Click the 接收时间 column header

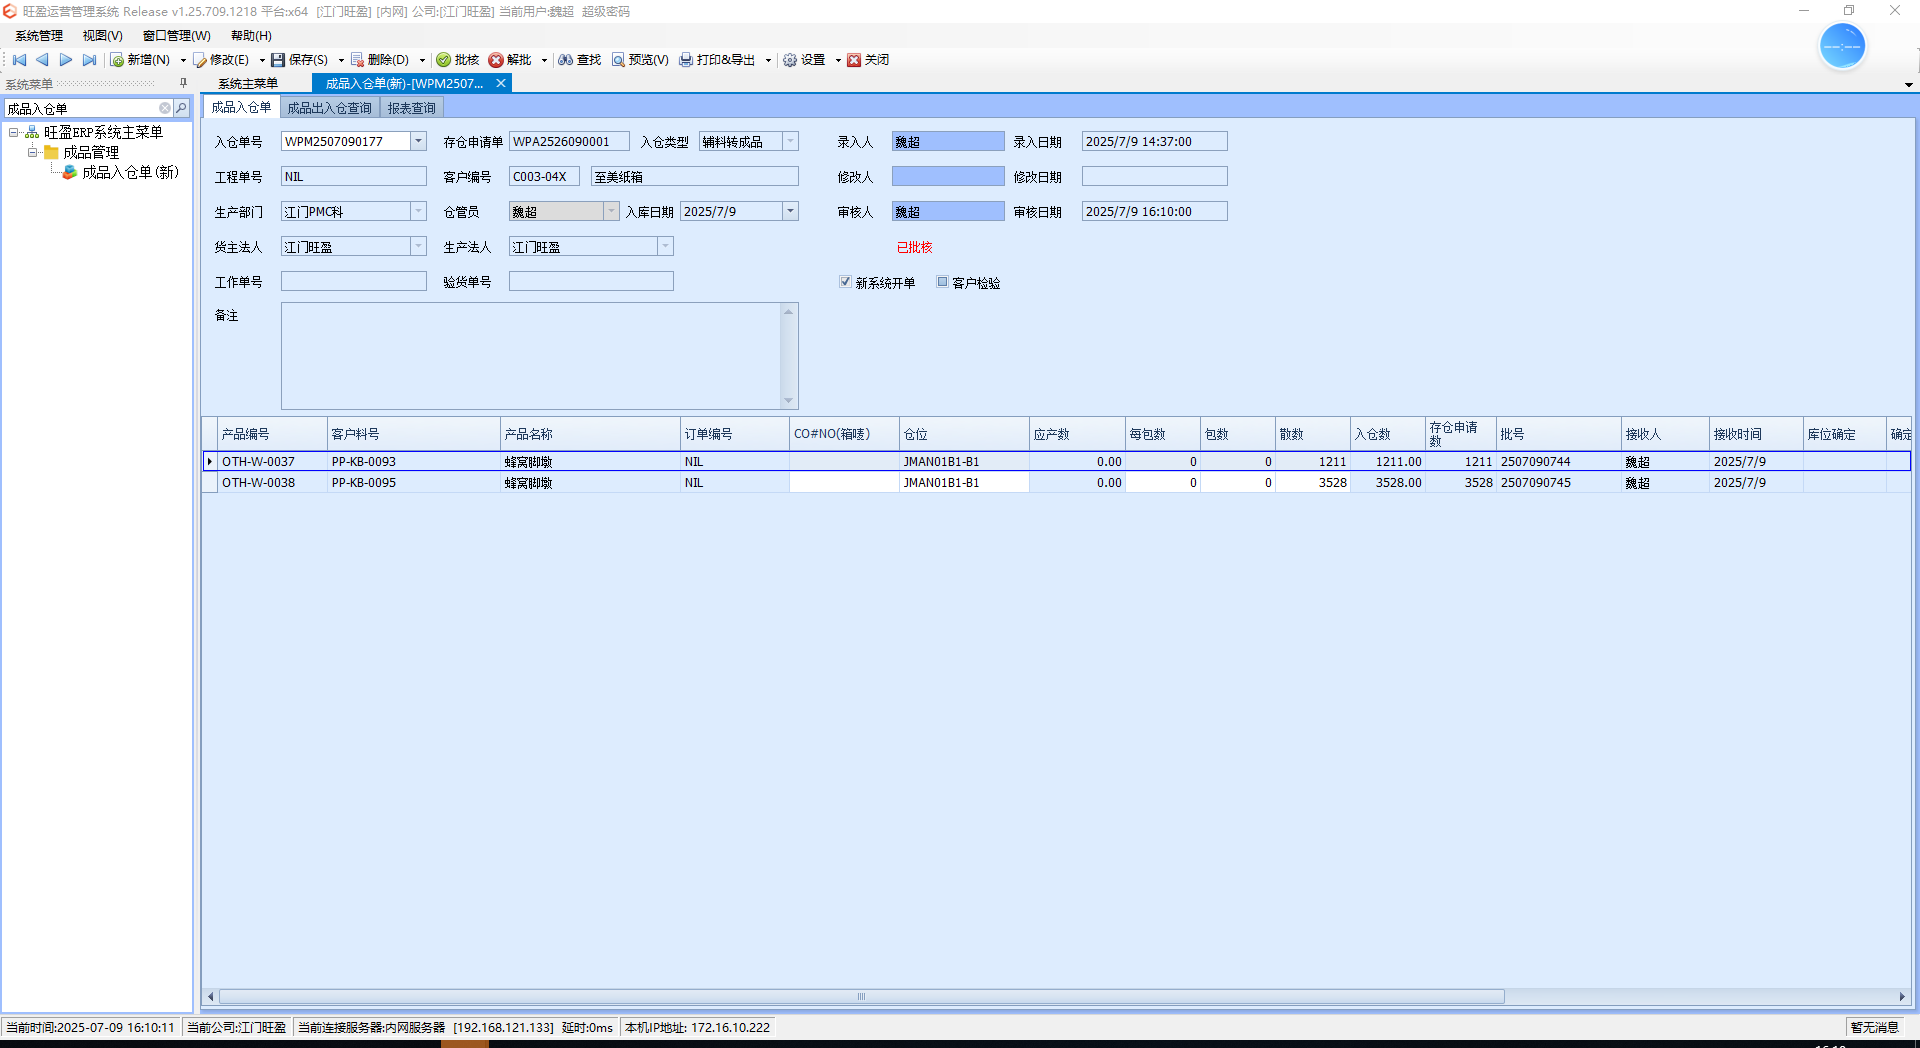coord(1756,434)
